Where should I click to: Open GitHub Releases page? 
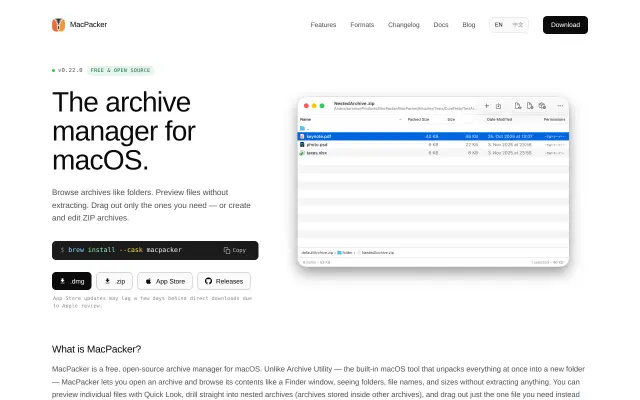[x=224, y=281]
